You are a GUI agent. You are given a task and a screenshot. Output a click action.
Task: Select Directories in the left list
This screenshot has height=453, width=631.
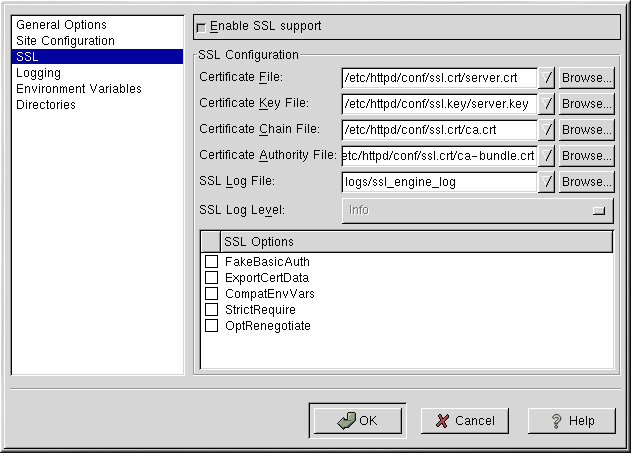point(46,105)
